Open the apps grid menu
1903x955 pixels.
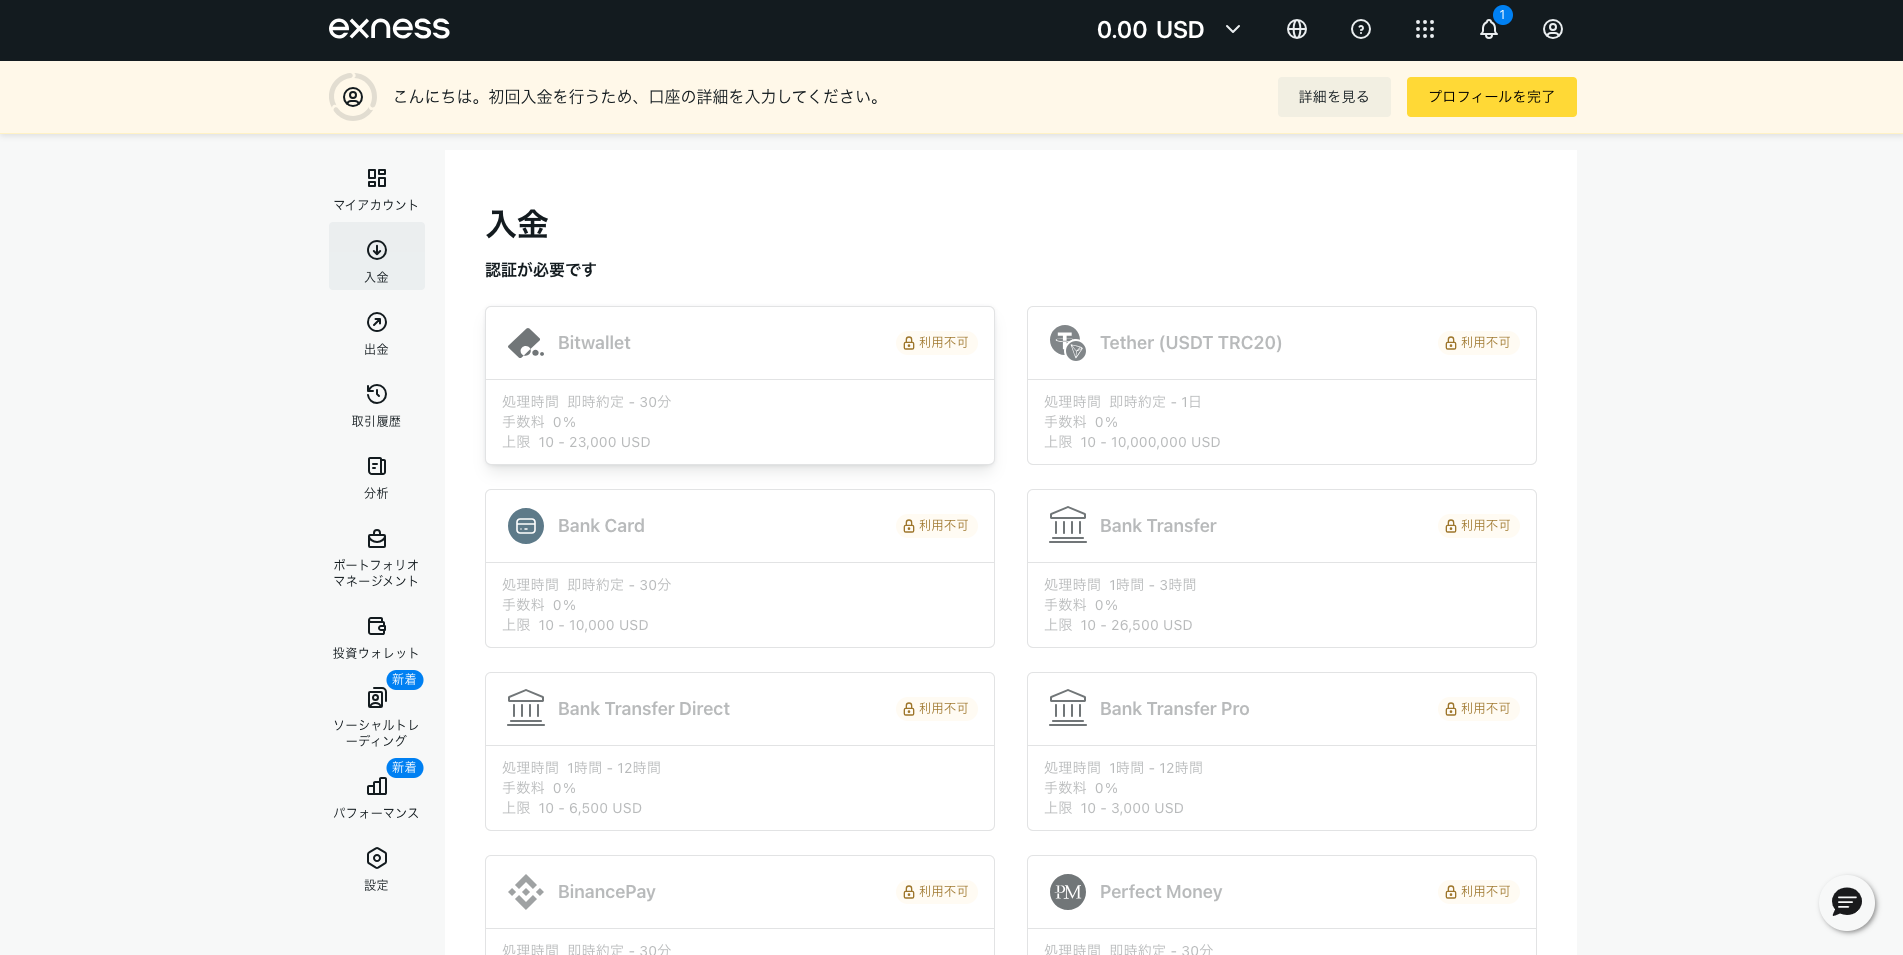1425,29
